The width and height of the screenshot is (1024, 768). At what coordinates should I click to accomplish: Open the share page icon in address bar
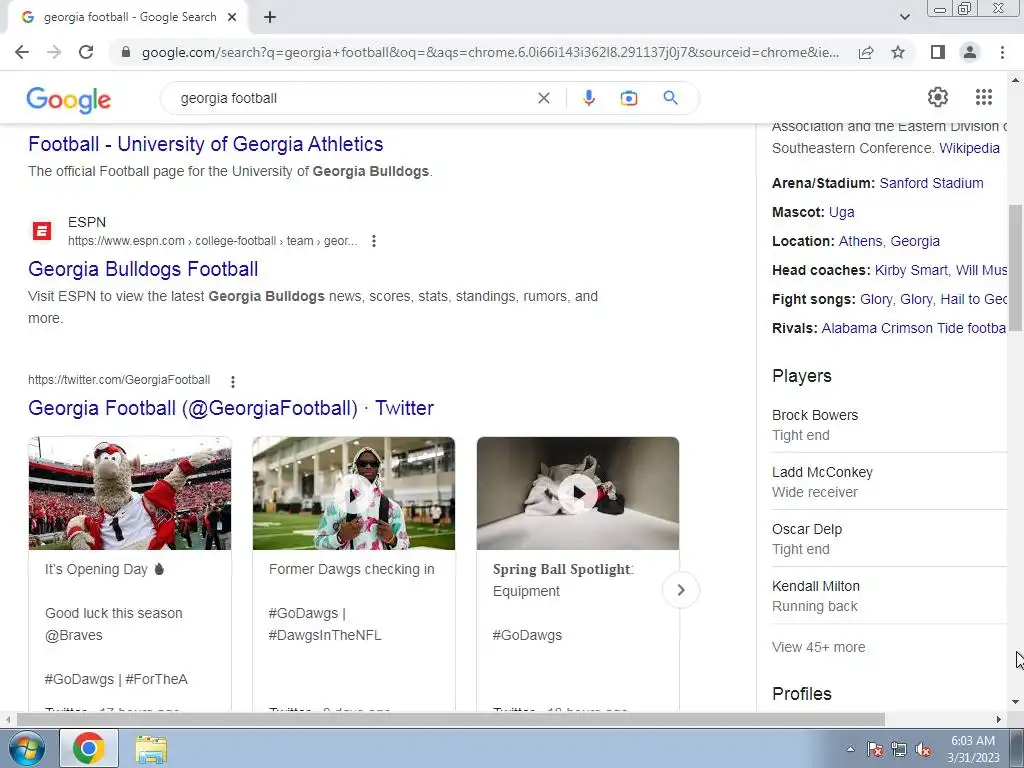(x=866, y=52)
